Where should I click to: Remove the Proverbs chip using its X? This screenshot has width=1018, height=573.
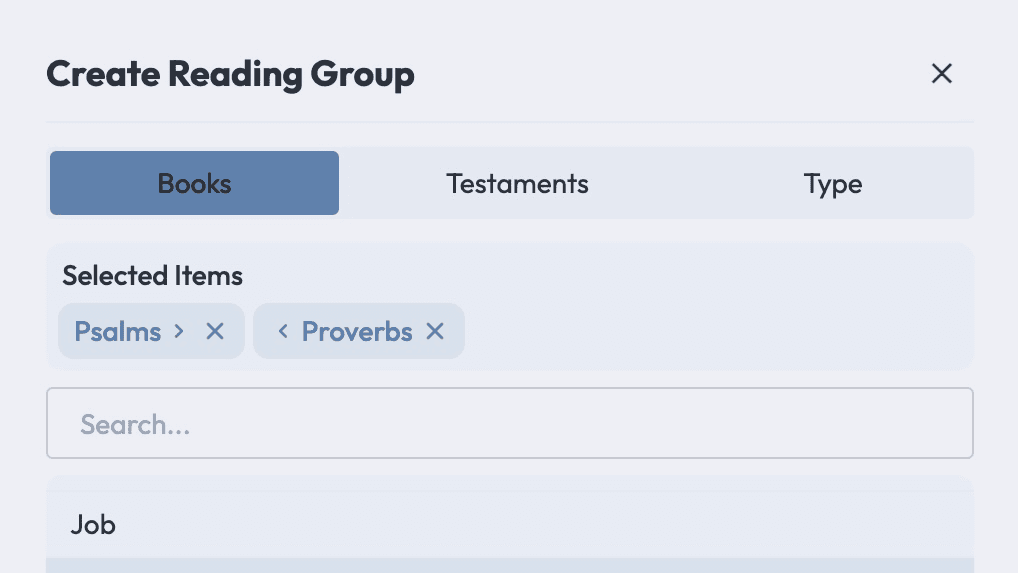pos(435,332)
